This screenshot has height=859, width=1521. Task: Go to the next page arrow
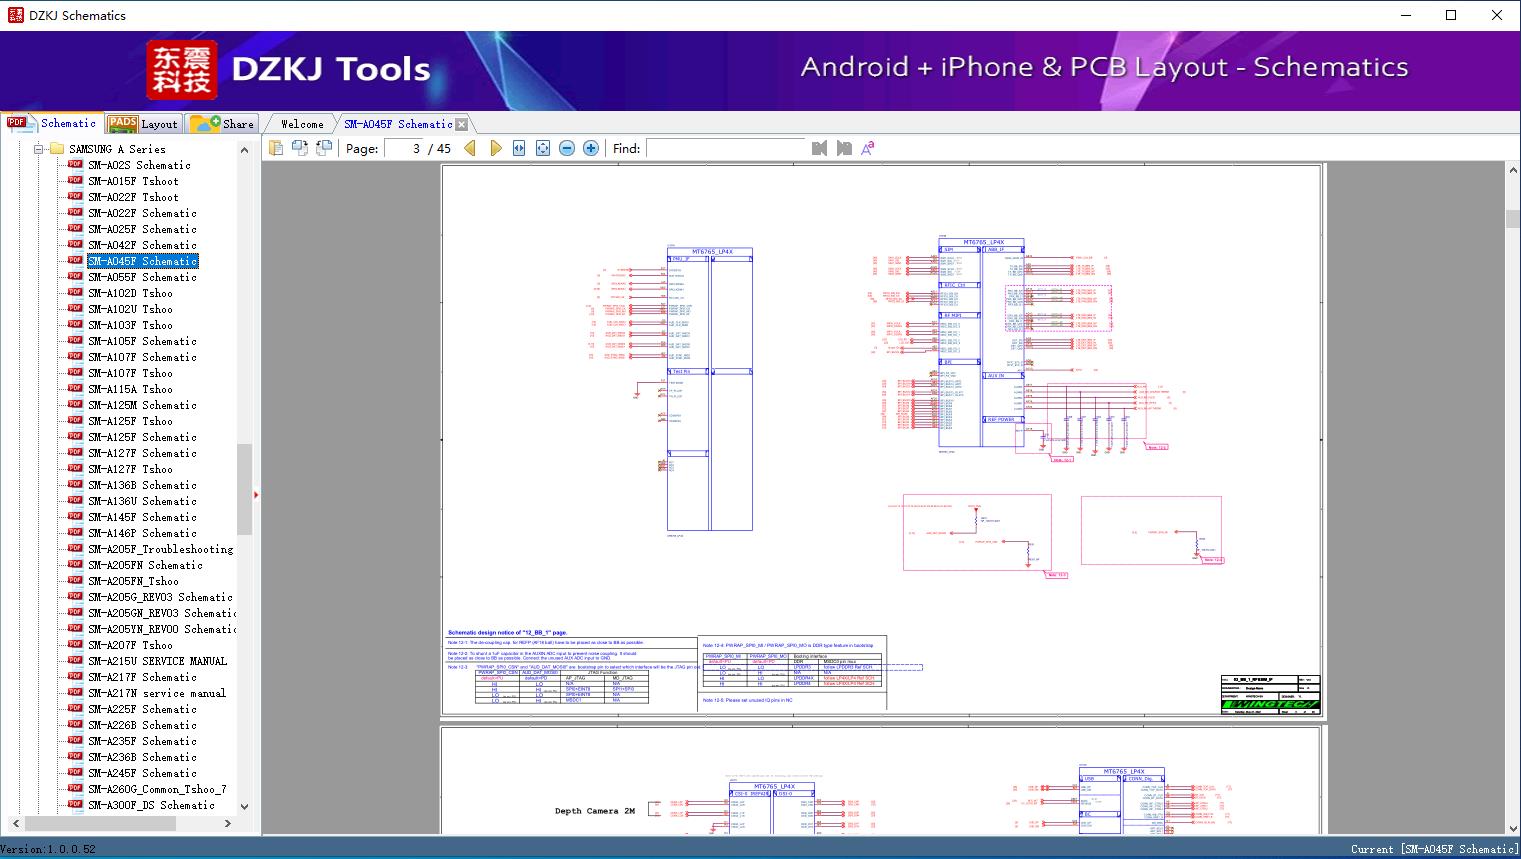[x=496, y=148]
